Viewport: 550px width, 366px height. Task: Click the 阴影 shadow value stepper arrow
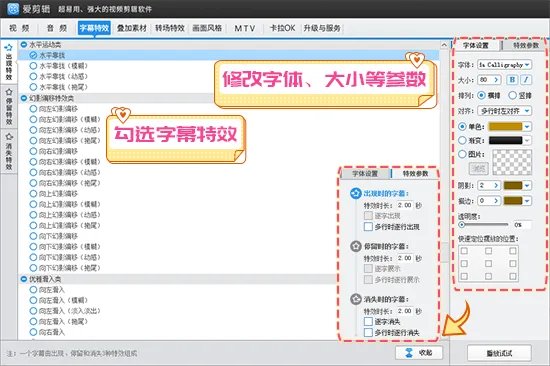pos(496,185)
